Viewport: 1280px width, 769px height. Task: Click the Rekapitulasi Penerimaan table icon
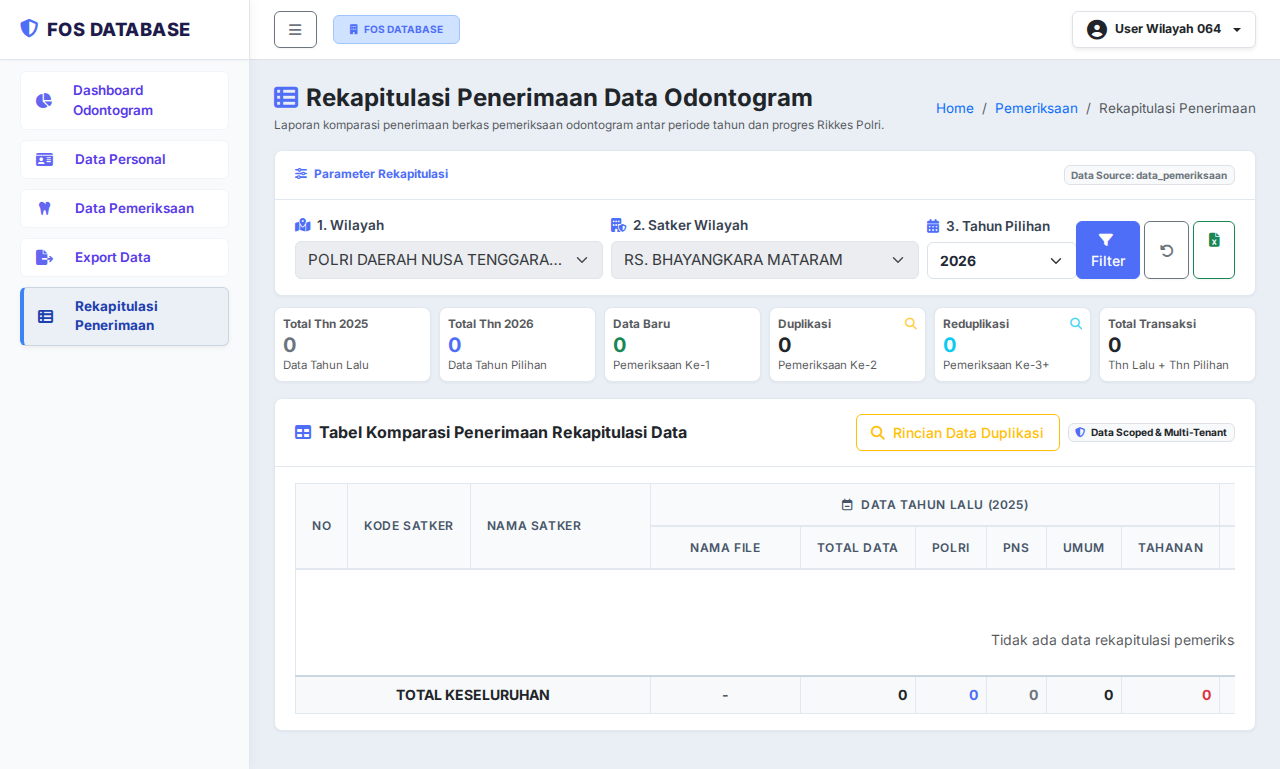(x=46, y=316)
